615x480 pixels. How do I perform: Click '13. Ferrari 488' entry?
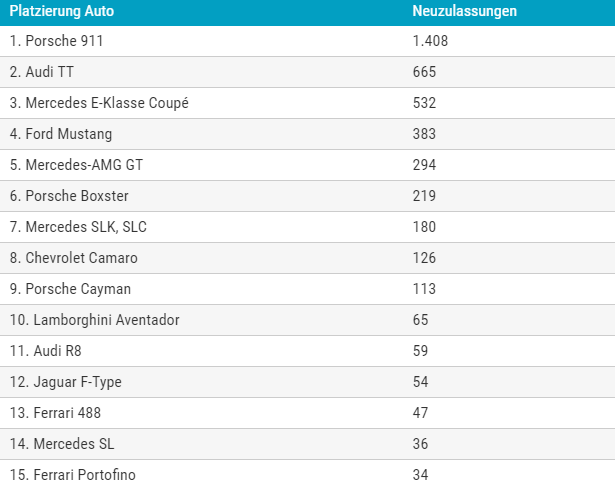(x=55, y=413)
